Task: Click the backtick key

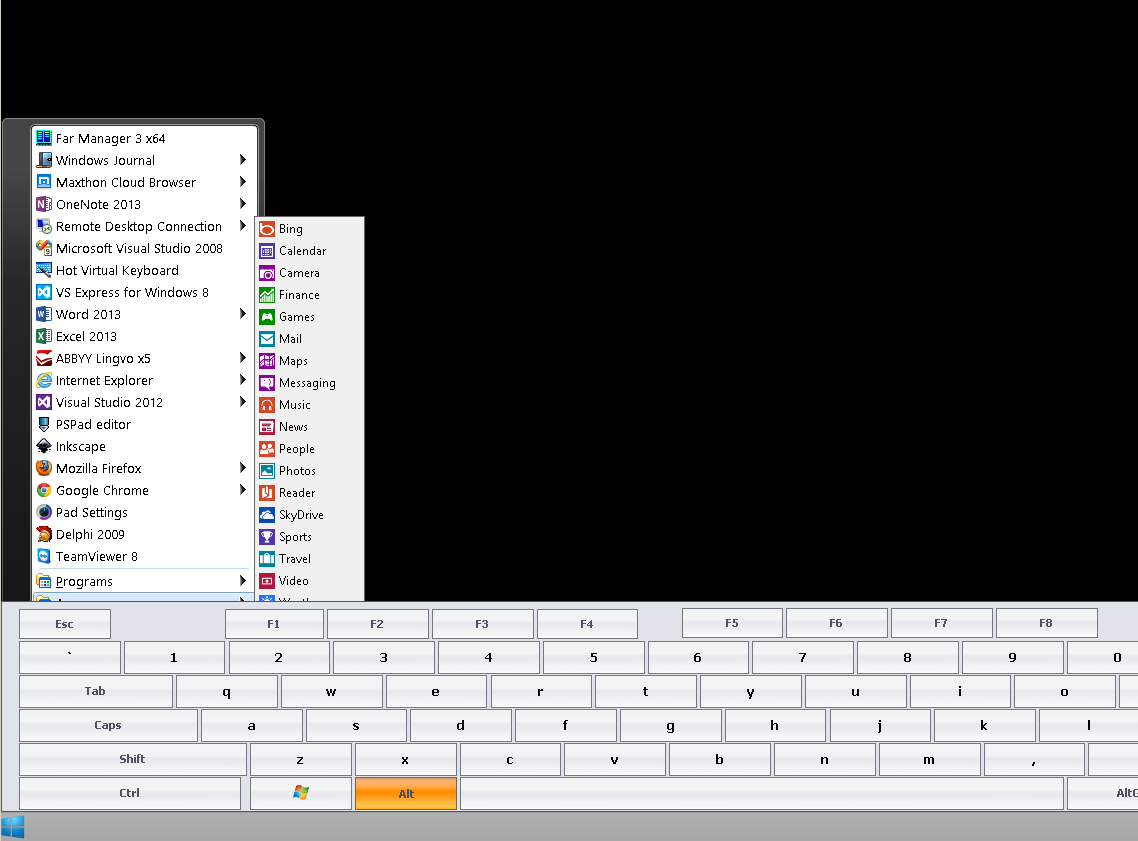Action: coord(70,657)
